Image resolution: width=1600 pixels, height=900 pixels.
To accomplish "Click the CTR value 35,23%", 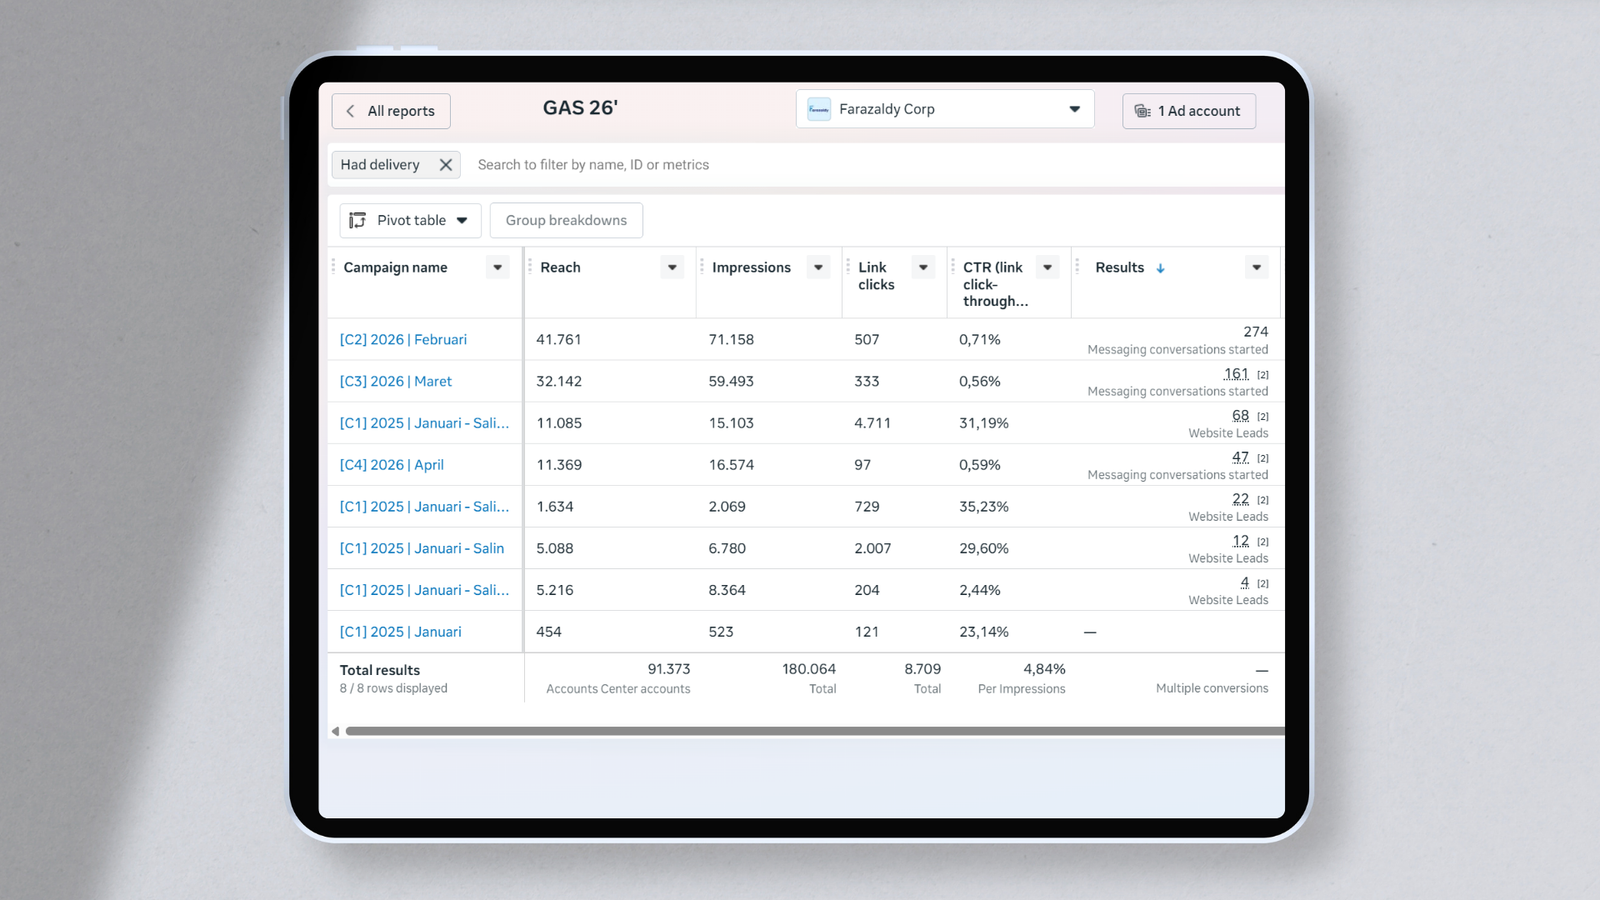I will tap(984, 507).
